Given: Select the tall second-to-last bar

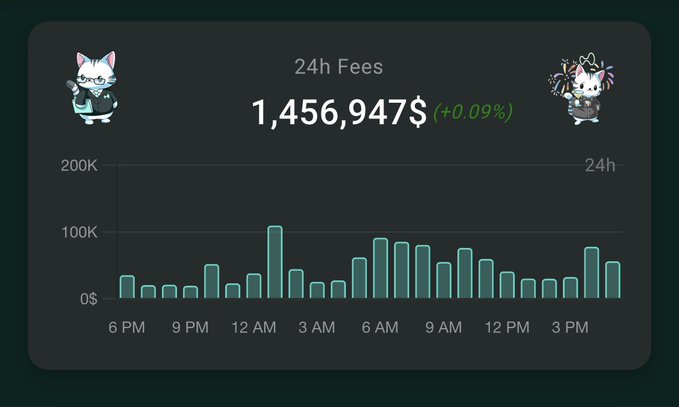Looking at the screenshot, I should pyautogui.click(x=592, y=273).
